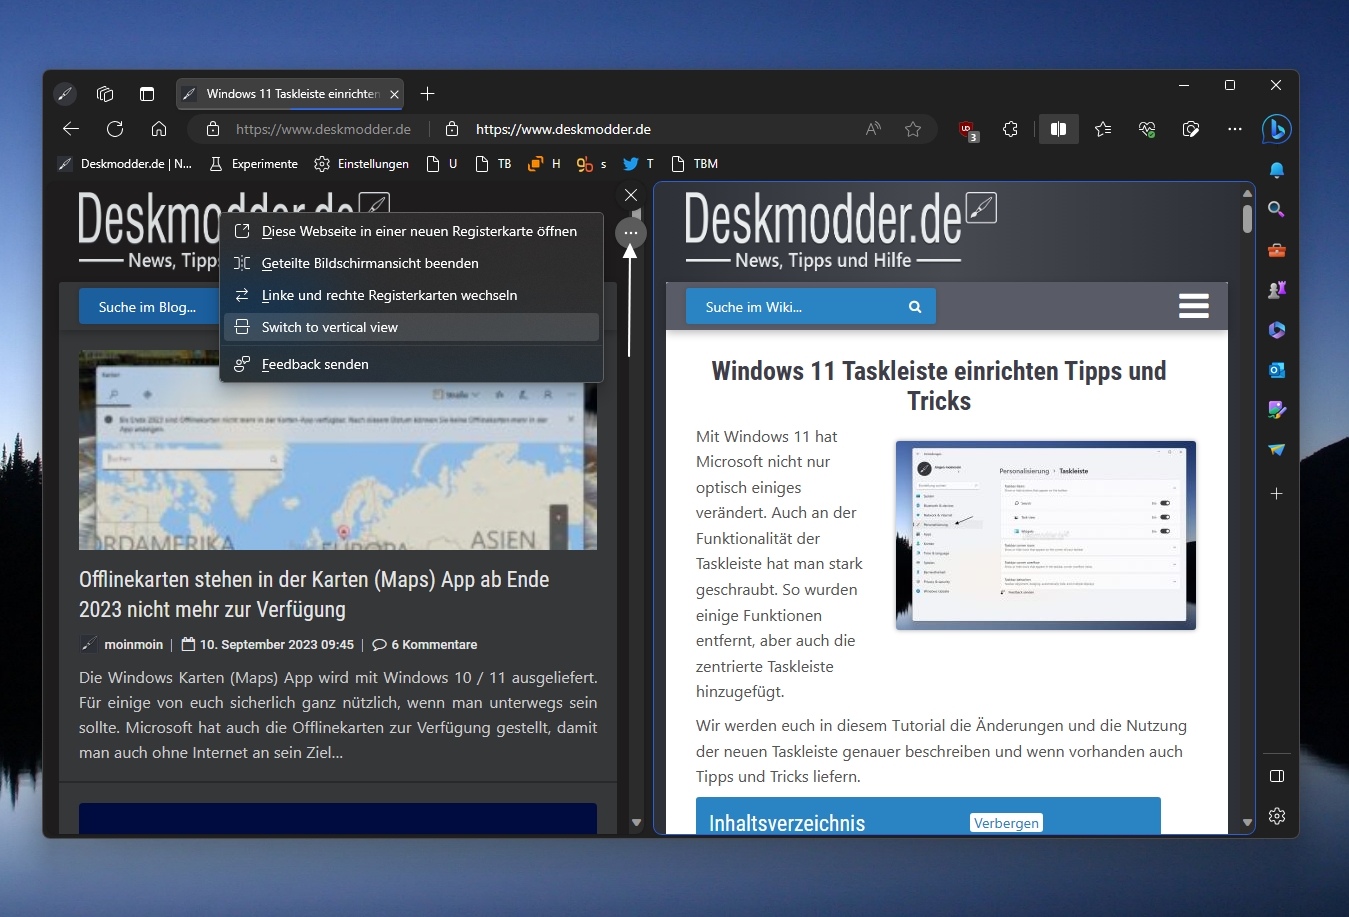Open the Edge profile icon
The height and width of the screenshot is (917, 1349).
[x=65, y=94]
